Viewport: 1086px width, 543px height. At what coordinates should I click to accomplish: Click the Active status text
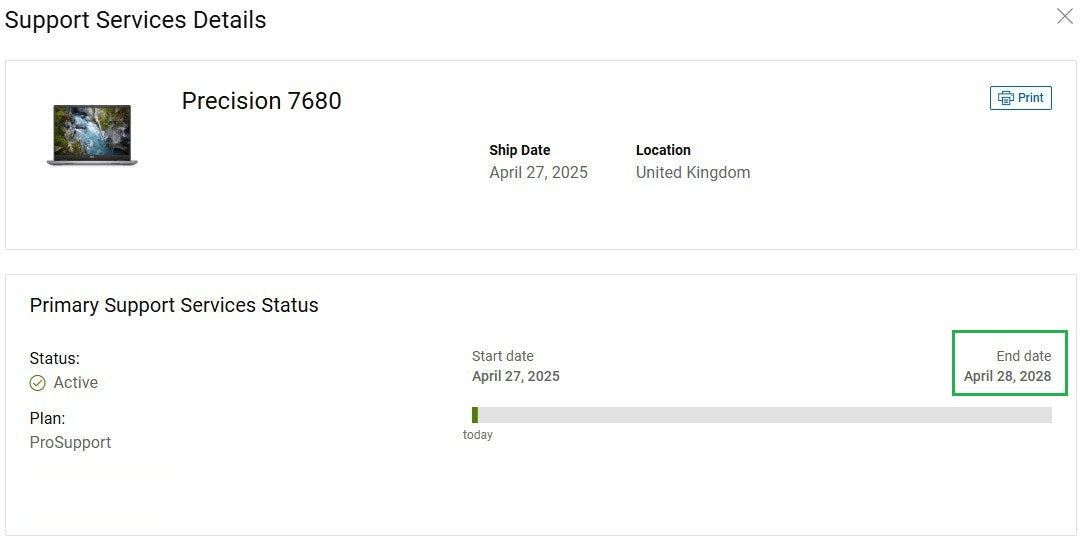tap(76, 383)
